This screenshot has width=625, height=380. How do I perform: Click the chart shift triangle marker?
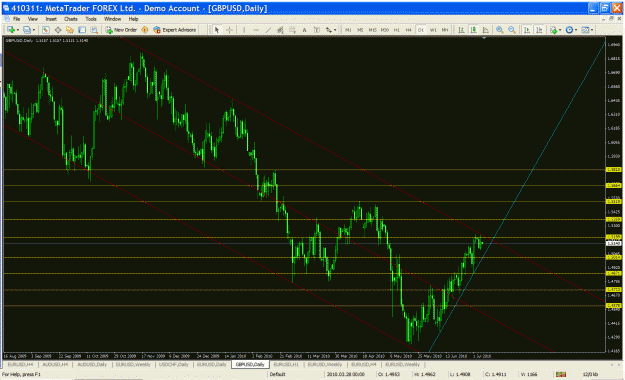484,38
